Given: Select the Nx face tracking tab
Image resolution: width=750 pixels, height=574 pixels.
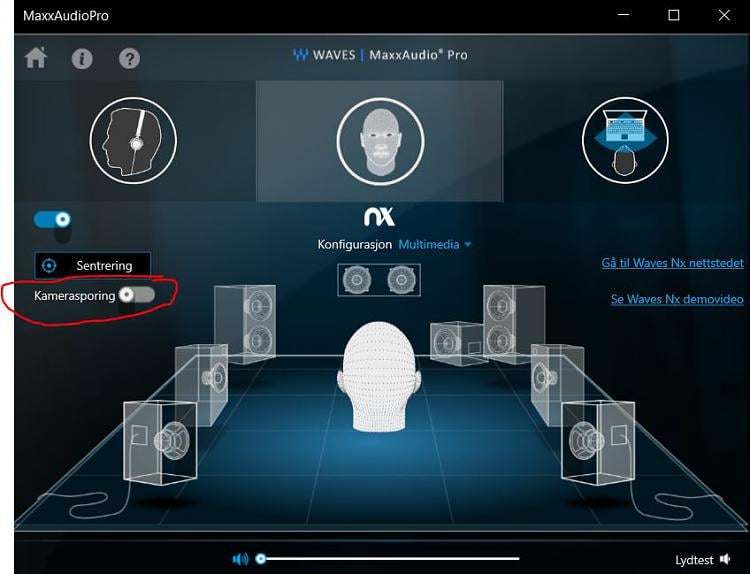Looking at the screenshot, I should tap(380, 141).
